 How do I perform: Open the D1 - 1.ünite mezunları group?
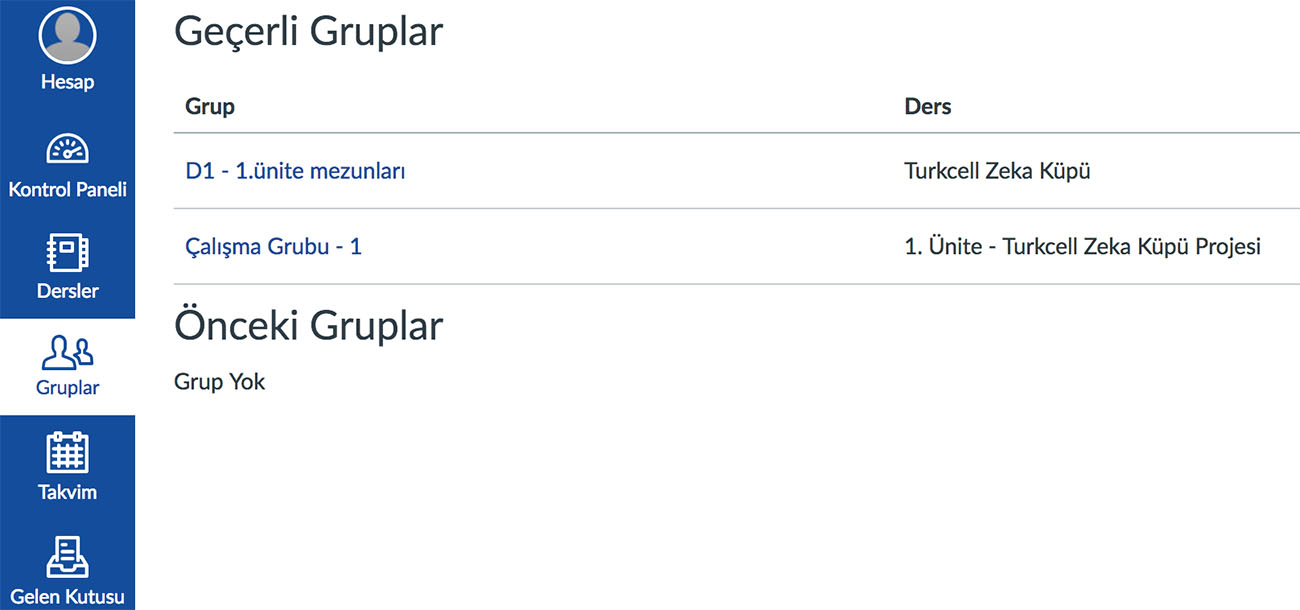pos(295,171)
